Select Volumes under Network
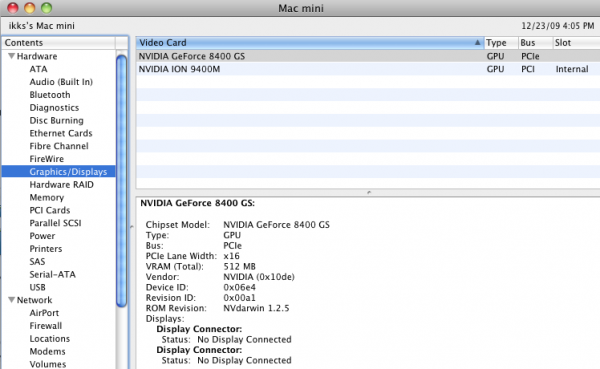This screenshot has width=600, height=369. point(47,364)
